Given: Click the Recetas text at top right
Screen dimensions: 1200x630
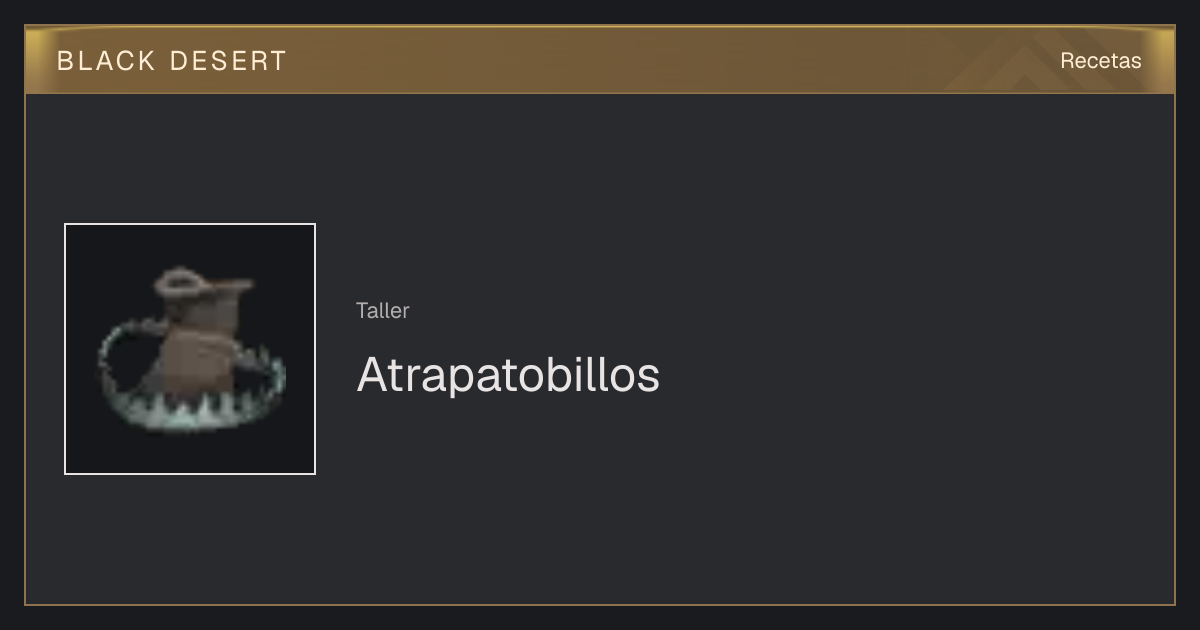Looking at the screenshot, I should [x=1100, y=60].
